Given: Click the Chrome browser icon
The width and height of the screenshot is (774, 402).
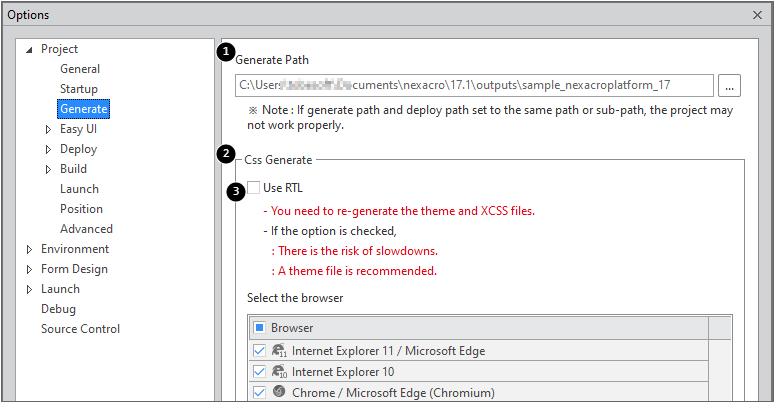Looking at the screenshot, I should (x=279, y=392).
